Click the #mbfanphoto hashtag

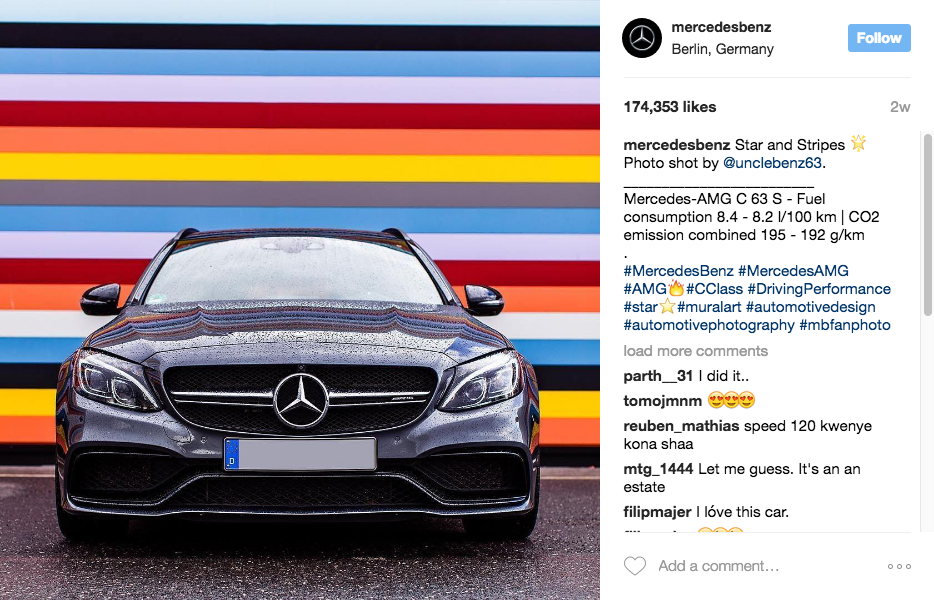pyautogui.click(x=845, y=325)
